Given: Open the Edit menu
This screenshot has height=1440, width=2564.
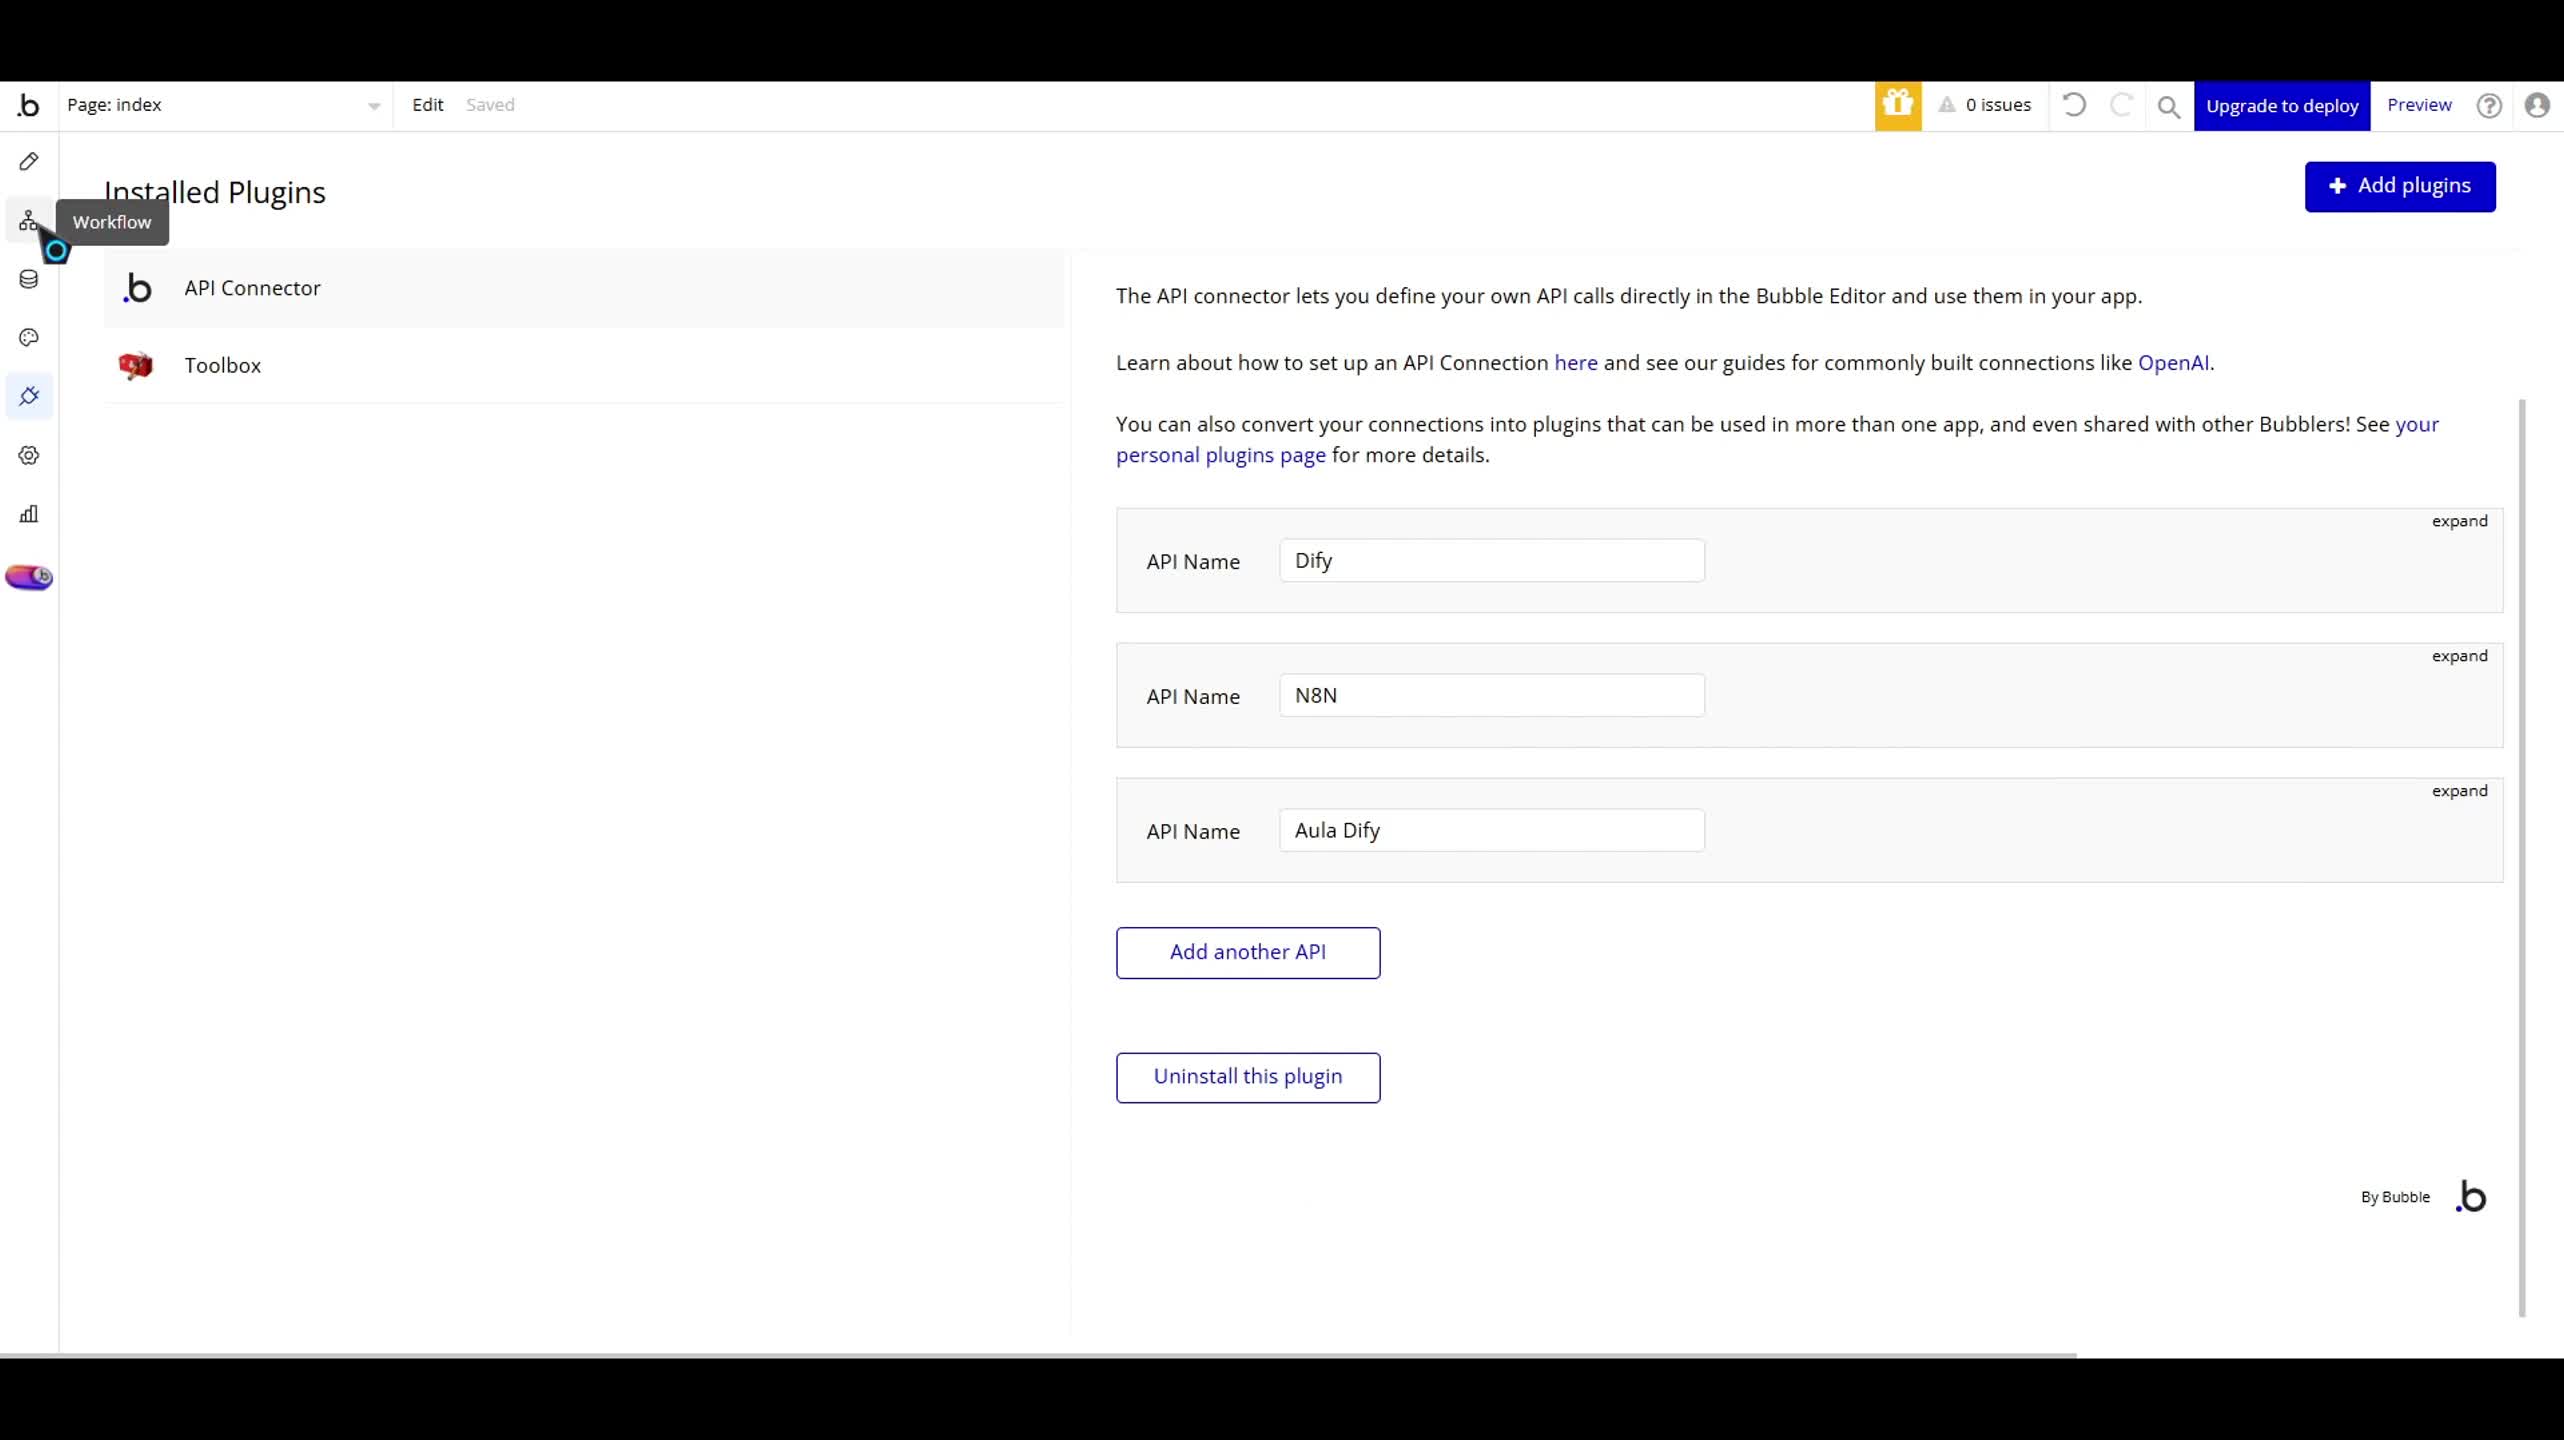Looking at the screenshot, I should pyautogui.click(x=427, y=105).
